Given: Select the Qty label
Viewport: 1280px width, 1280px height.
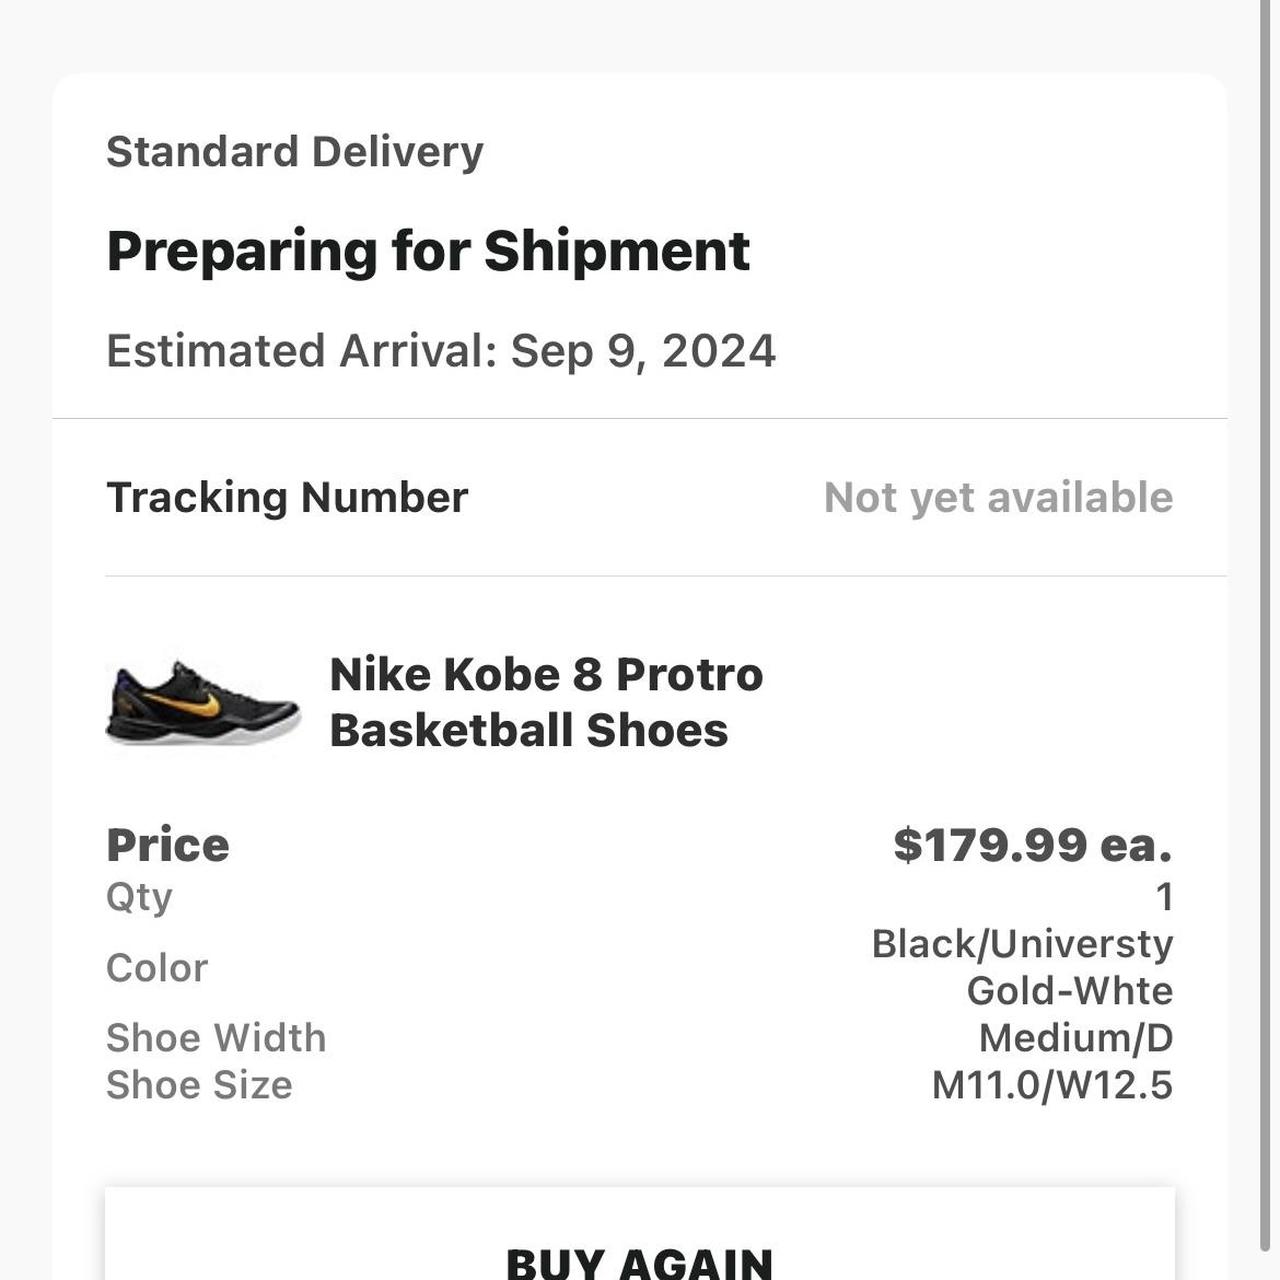Looking at the screenshot, I should pos(138,897).
